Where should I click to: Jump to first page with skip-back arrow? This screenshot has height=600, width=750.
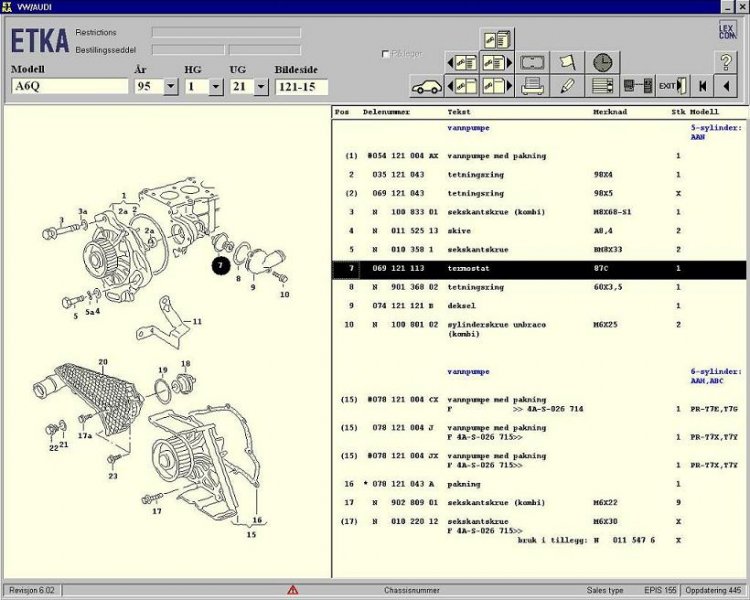(703, 86)
